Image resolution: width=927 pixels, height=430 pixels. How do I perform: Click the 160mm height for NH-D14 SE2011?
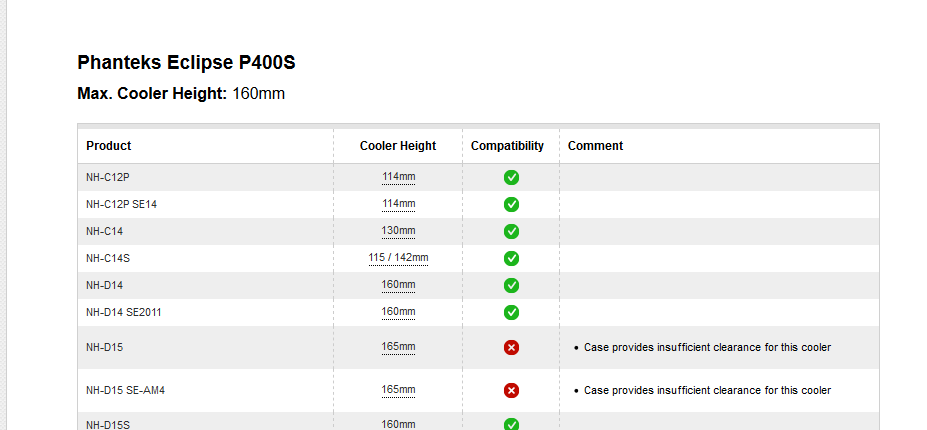[398, 311]
